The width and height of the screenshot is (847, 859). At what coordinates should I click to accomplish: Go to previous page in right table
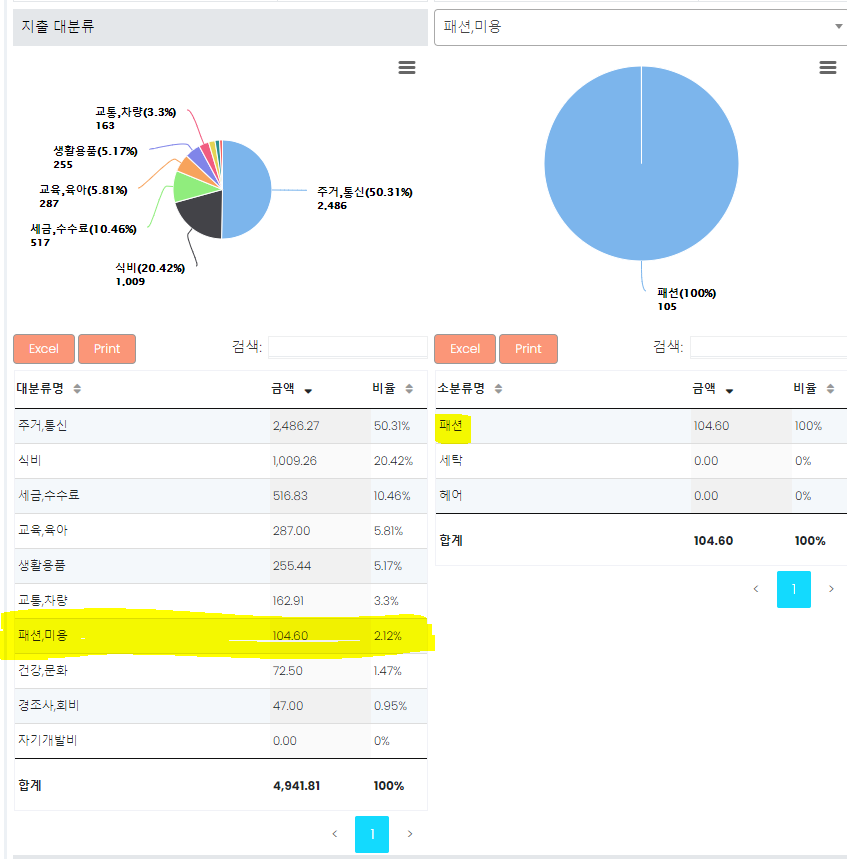[756, 589]
